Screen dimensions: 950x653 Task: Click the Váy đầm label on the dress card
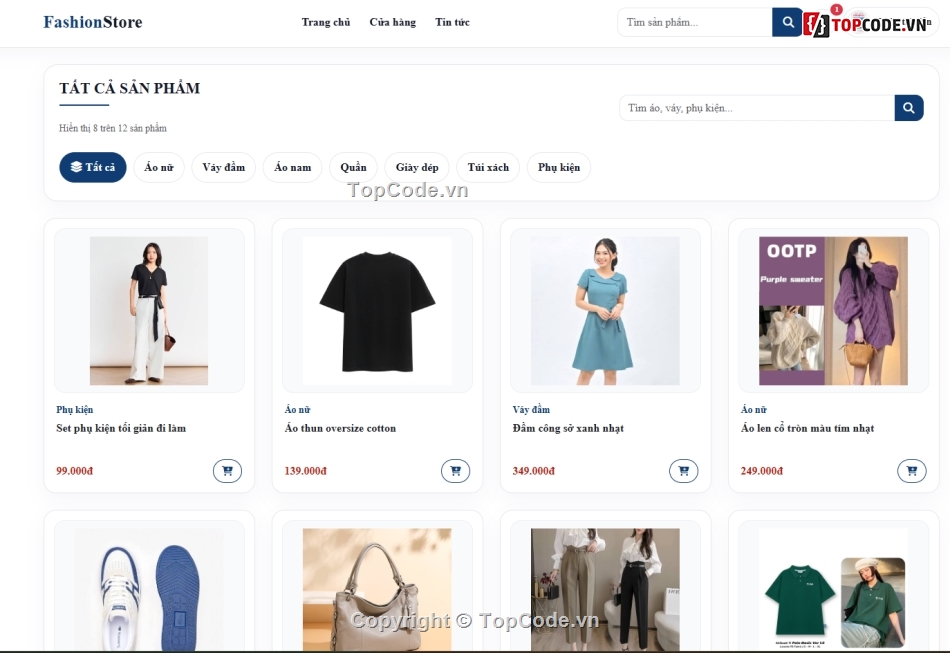click(531, 409)
